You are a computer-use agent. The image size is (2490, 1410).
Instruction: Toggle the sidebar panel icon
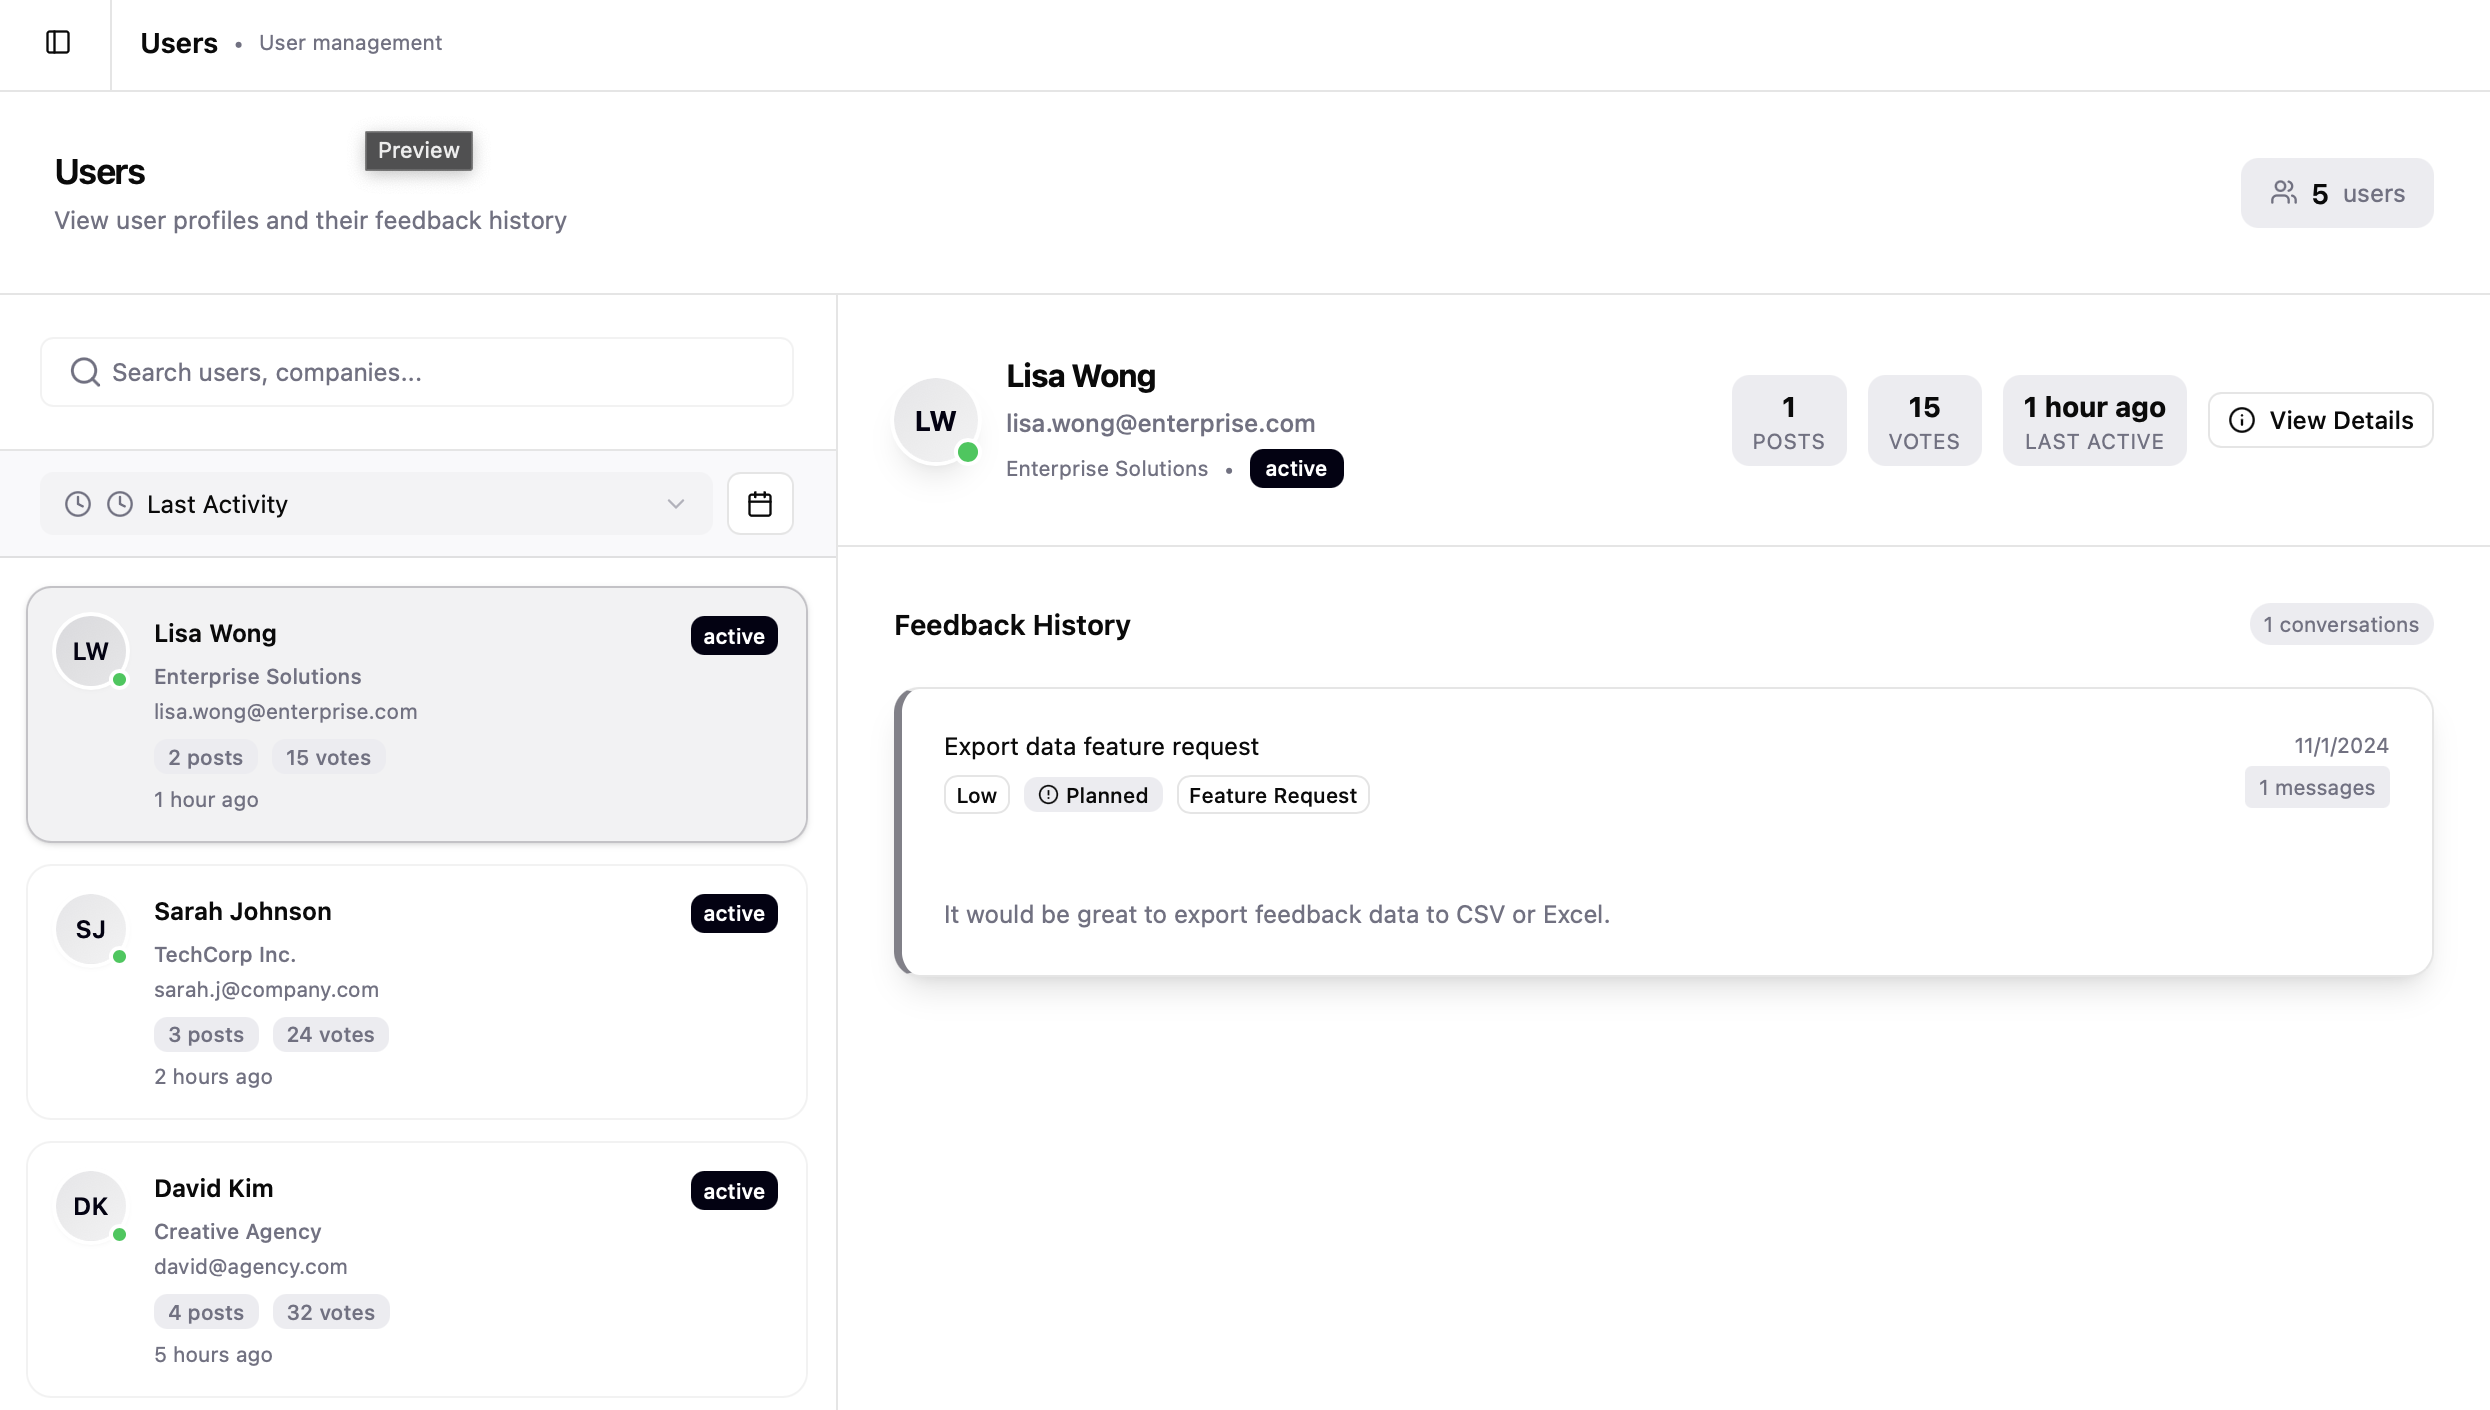(58, 42)
